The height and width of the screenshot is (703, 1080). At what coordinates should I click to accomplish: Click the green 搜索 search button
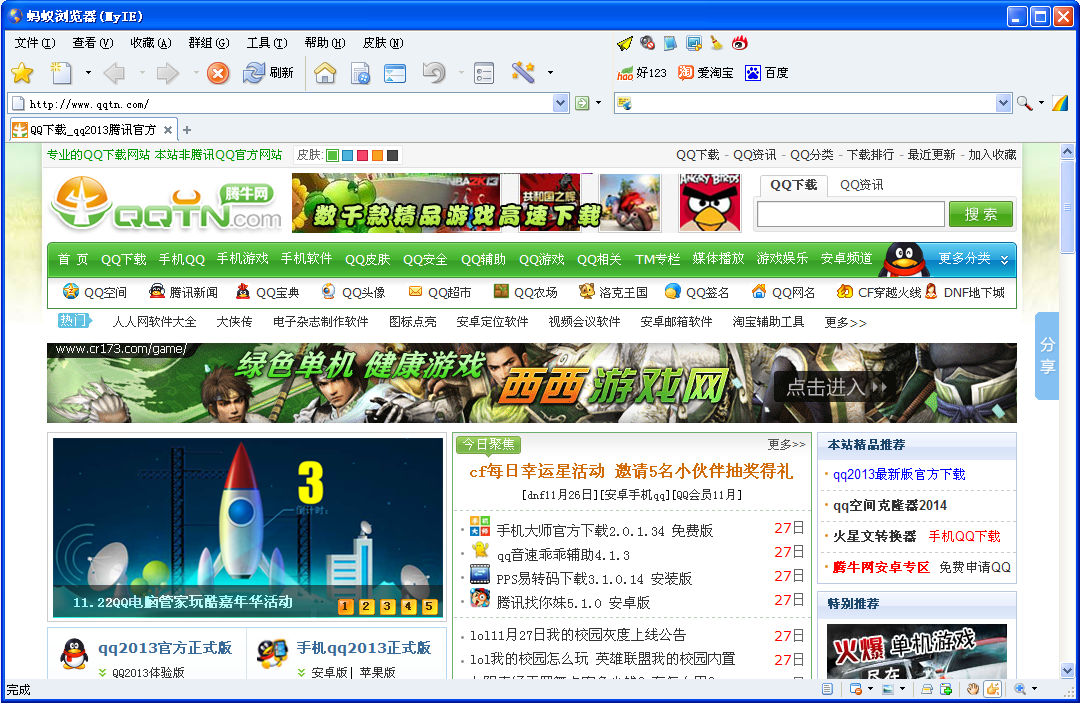click(x=980, y=214)
